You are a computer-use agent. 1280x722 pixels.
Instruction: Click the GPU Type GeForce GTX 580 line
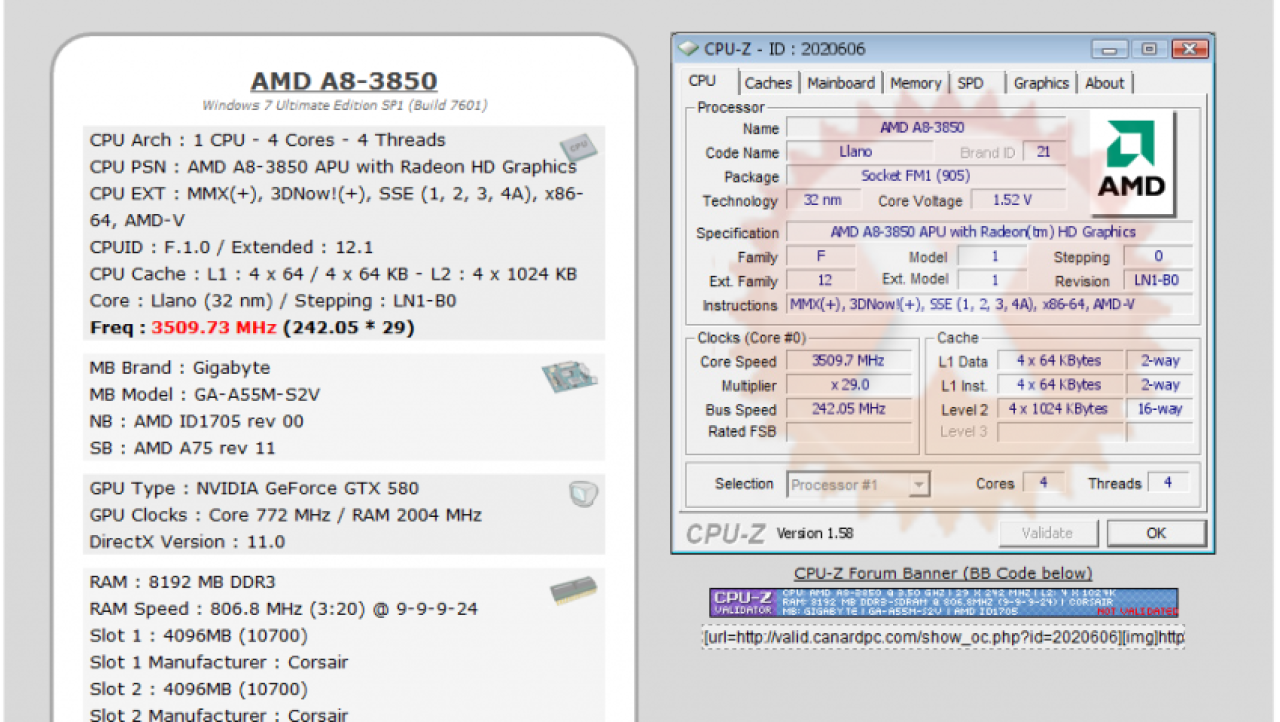point(254,488)
